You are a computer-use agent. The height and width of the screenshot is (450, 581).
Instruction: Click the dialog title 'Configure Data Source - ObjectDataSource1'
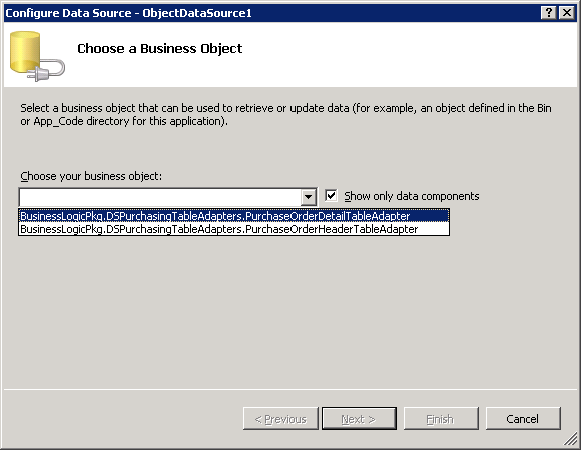(x=128, y=13)
